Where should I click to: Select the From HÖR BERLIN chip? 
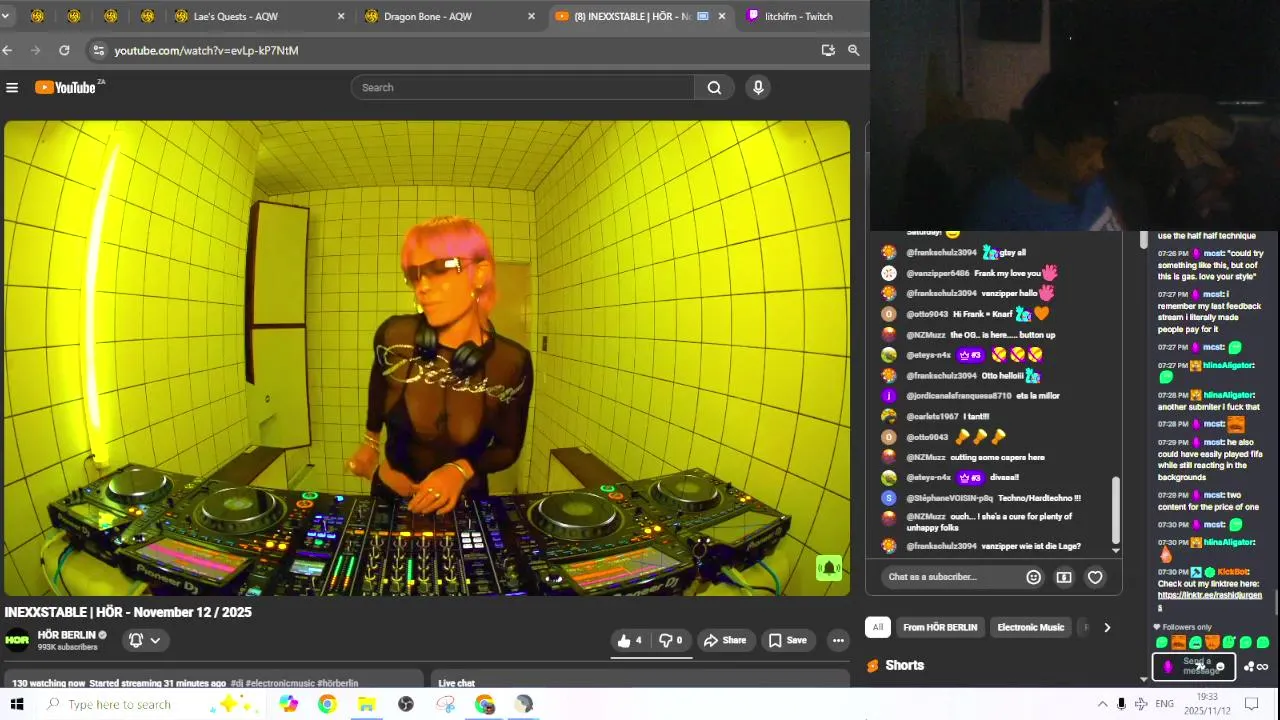click(x=940, y=628)
